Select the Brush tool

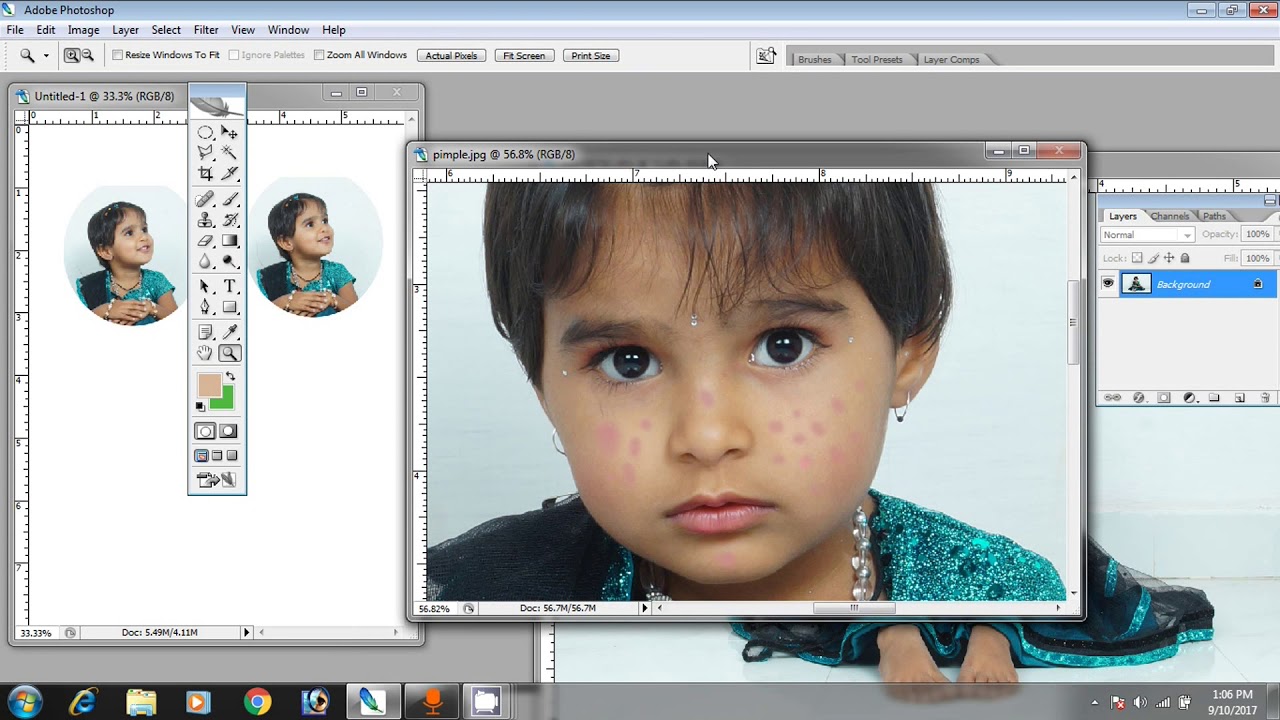[230, 200]
